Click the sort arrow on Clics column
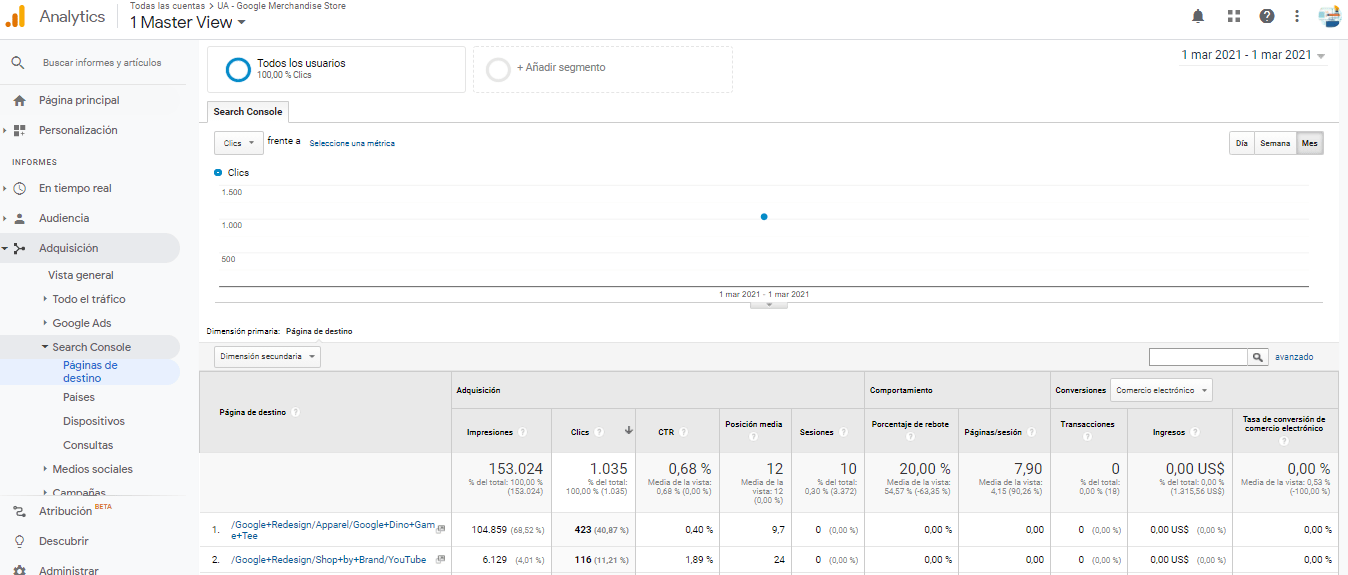The image size is (1348, 575). coord(629,431)
